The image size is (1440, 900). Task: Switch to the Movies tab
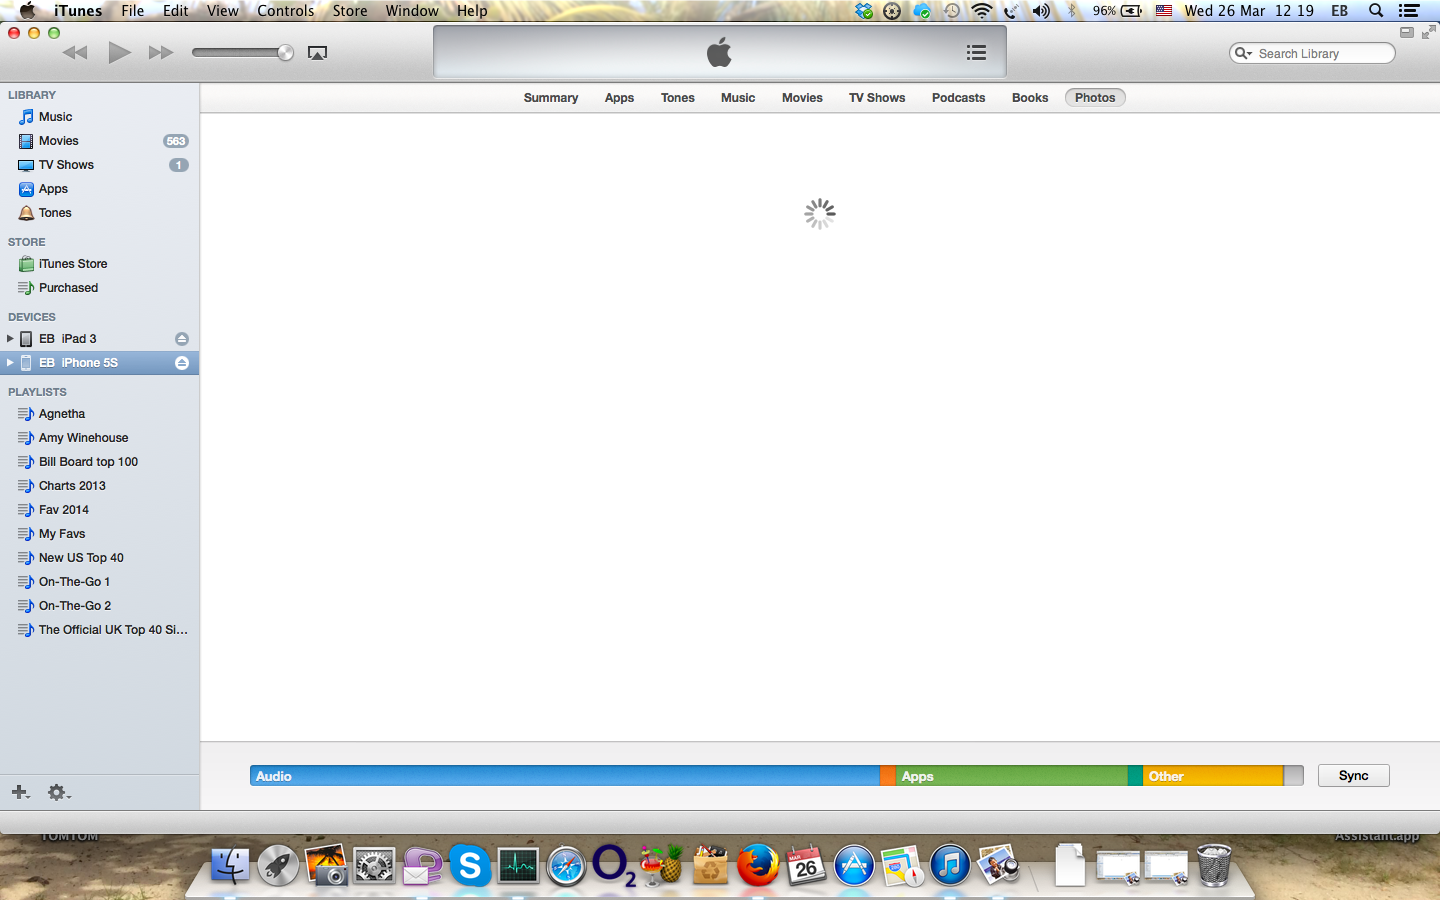(x=802, y=98)
